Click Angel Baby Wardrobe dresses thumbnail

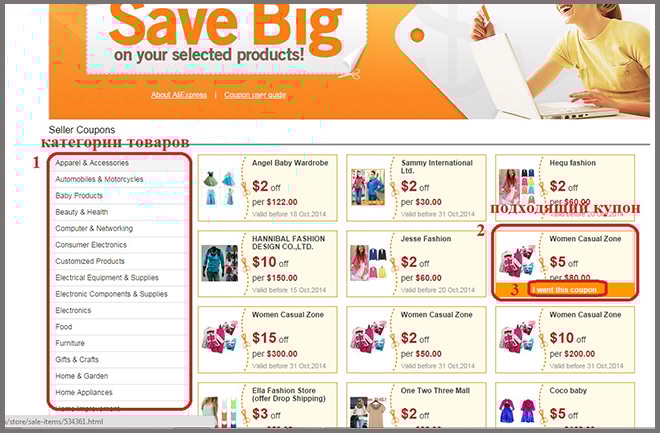click(219, 188)
